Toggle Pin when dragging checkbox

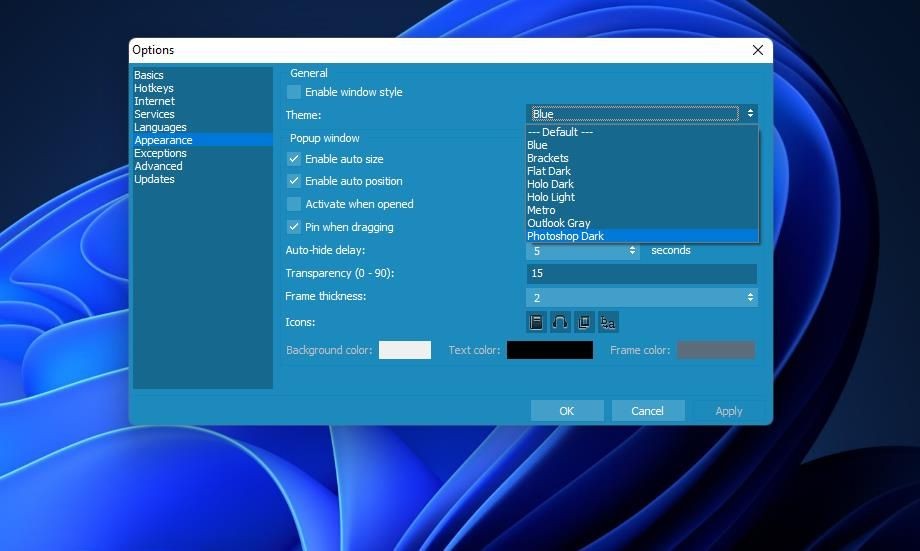(x=294, y=227)
